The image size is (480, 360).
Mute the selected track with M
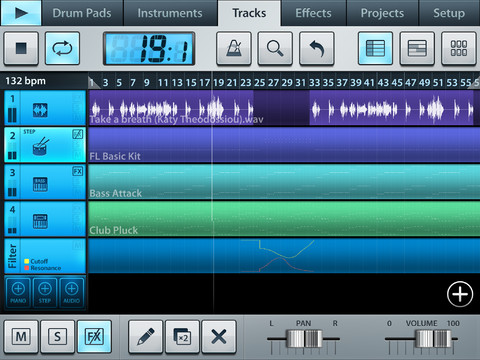point(21,337)
